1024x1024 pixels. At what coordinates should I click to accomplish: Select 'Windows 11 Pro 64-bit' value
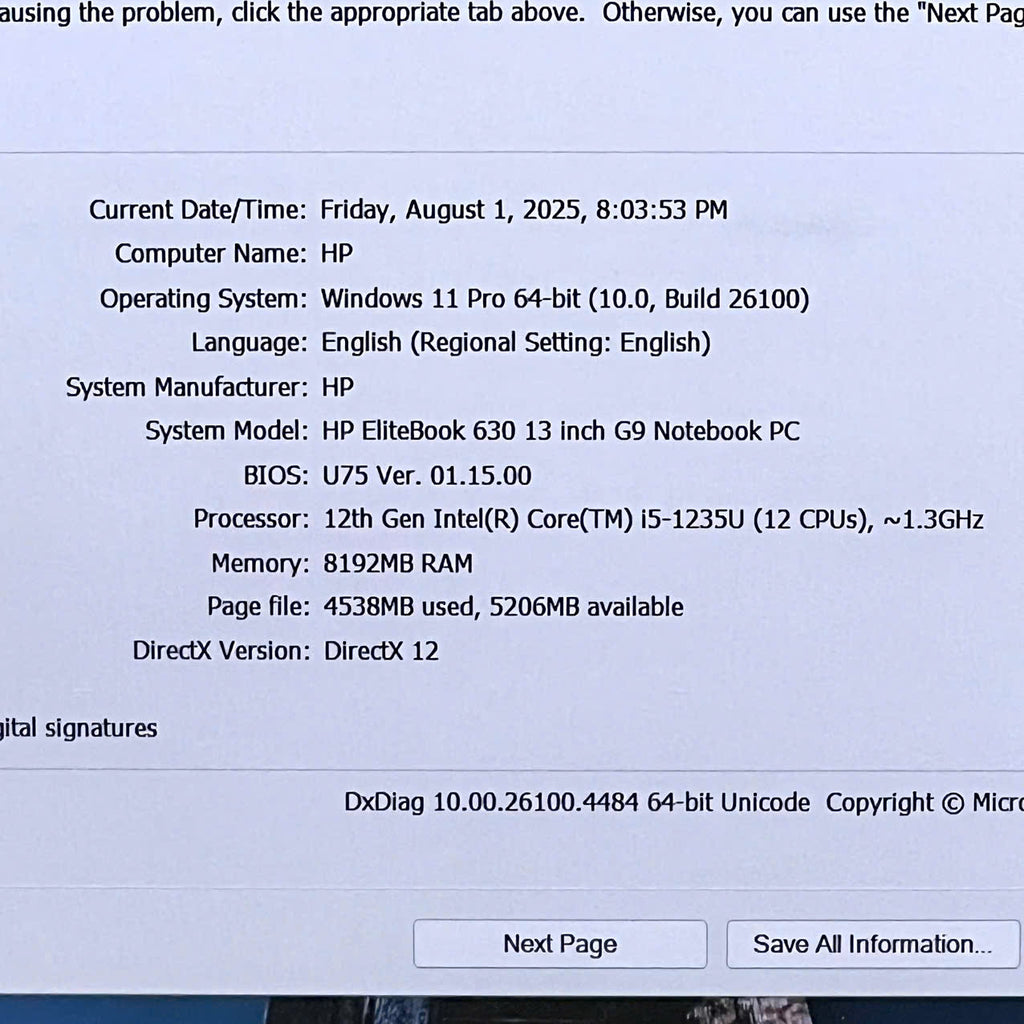point(565,299)
